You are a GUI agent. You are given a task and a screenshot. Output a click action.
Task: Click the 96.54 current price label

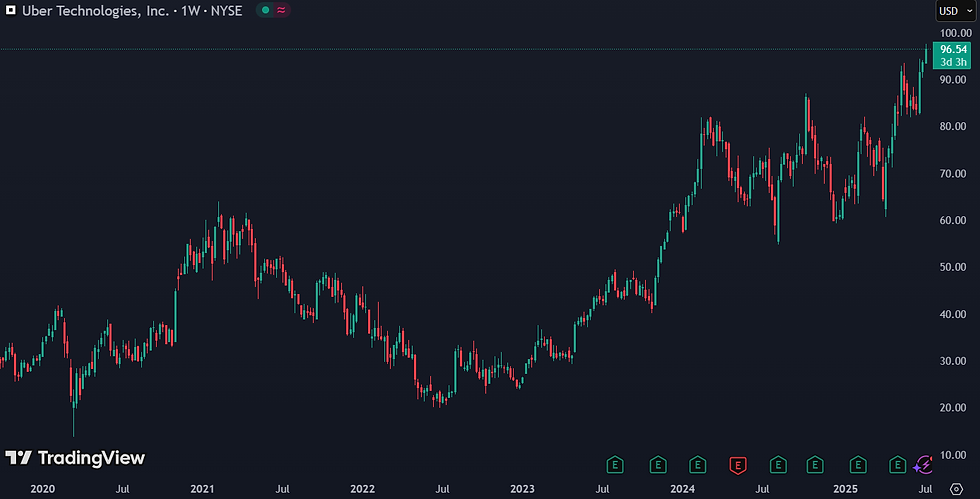(953, 49)
